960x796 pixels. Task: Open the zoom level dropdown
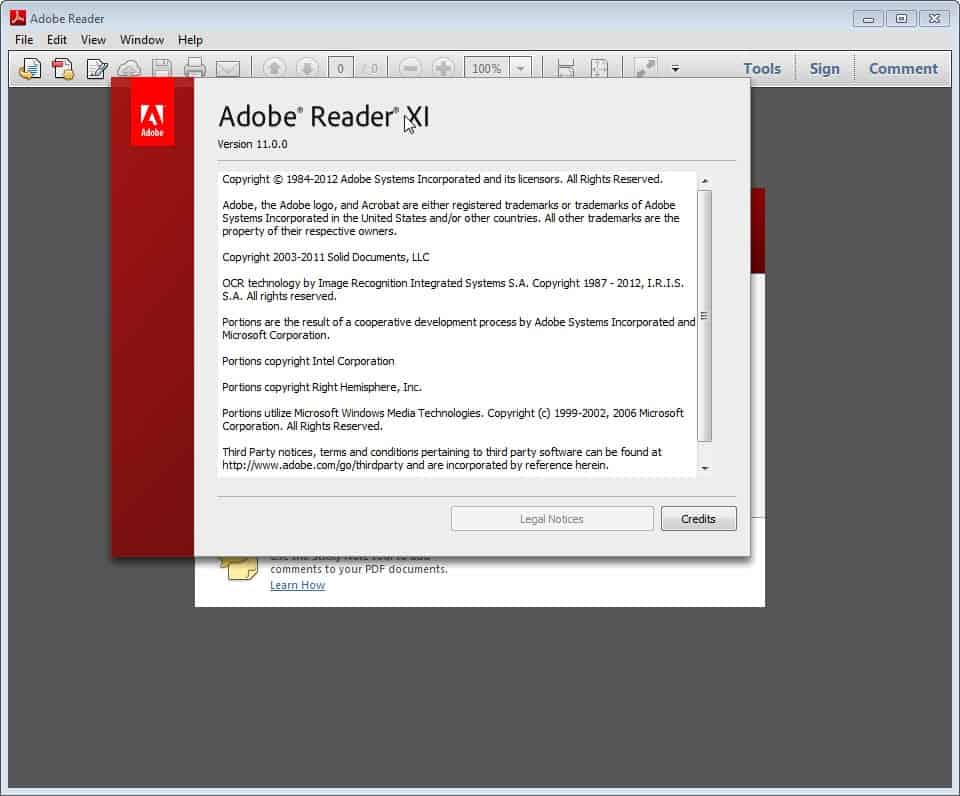coord(521,68)
